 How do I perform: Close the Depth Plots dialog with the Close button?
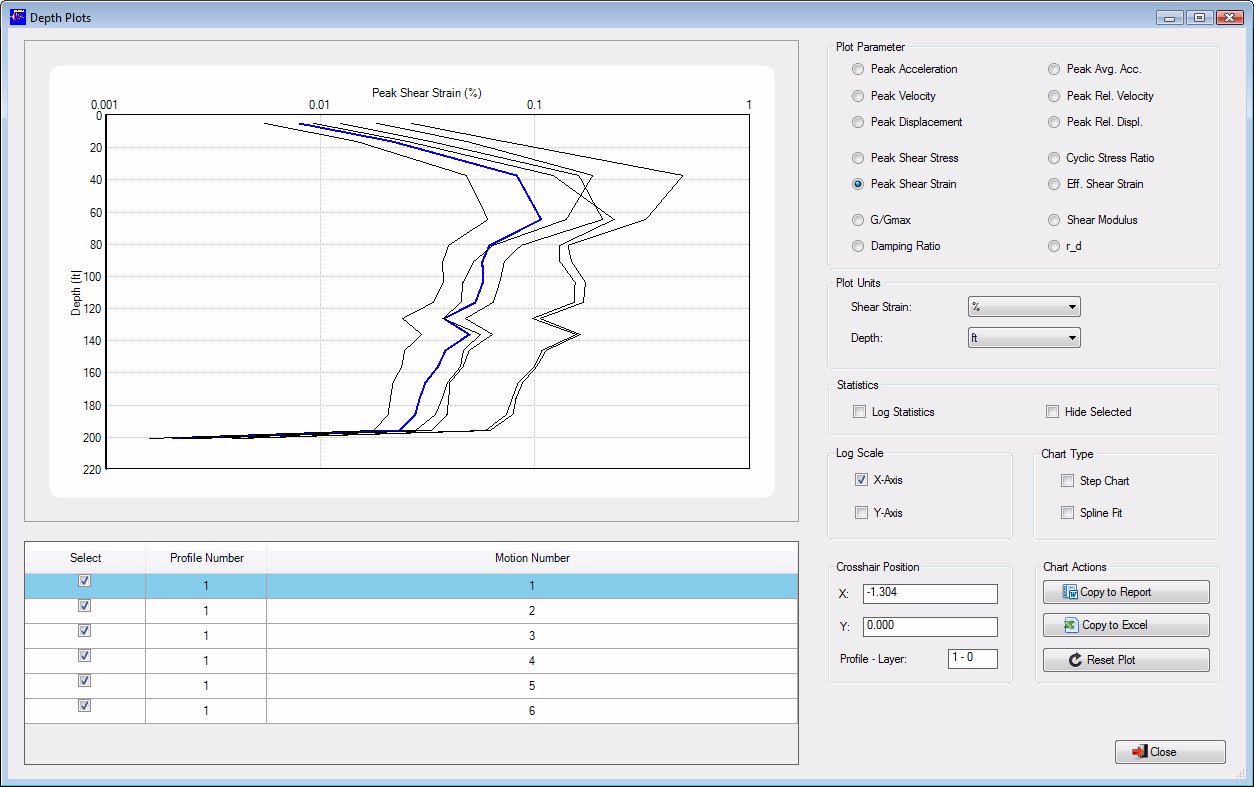[1170, 752]
